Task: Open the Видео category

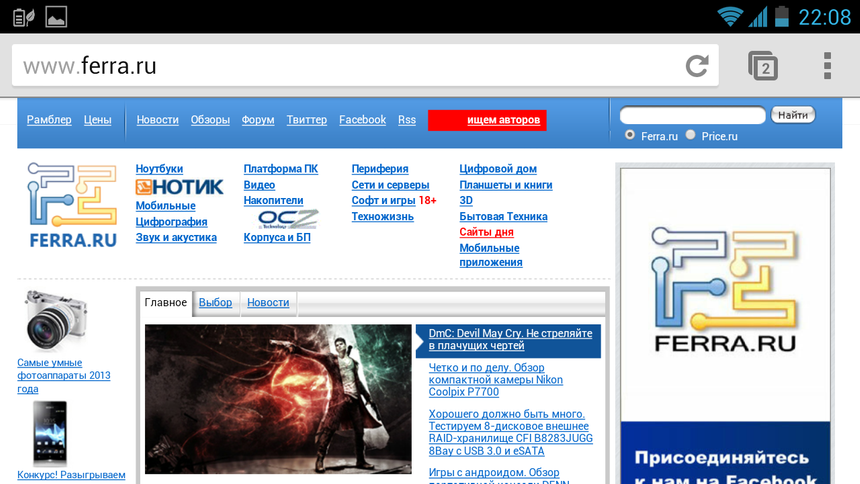Action: pyautogui.click(x=259, y=185)
